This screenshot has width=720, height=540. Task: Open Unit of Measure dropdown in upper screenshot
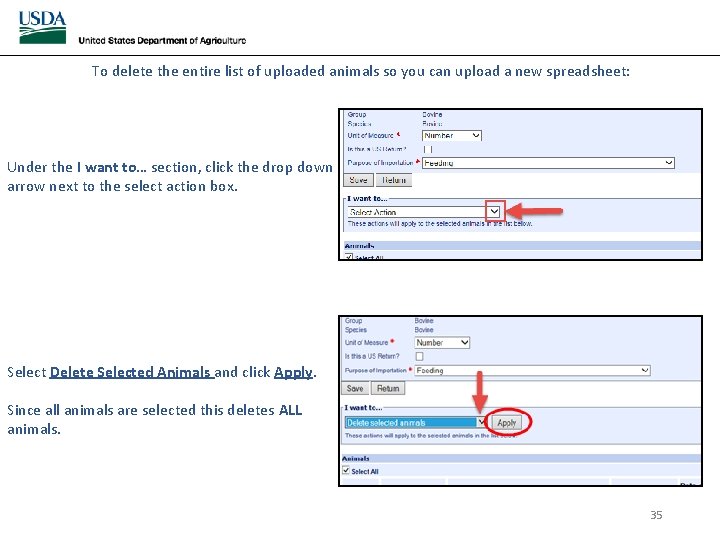(451, 135)
